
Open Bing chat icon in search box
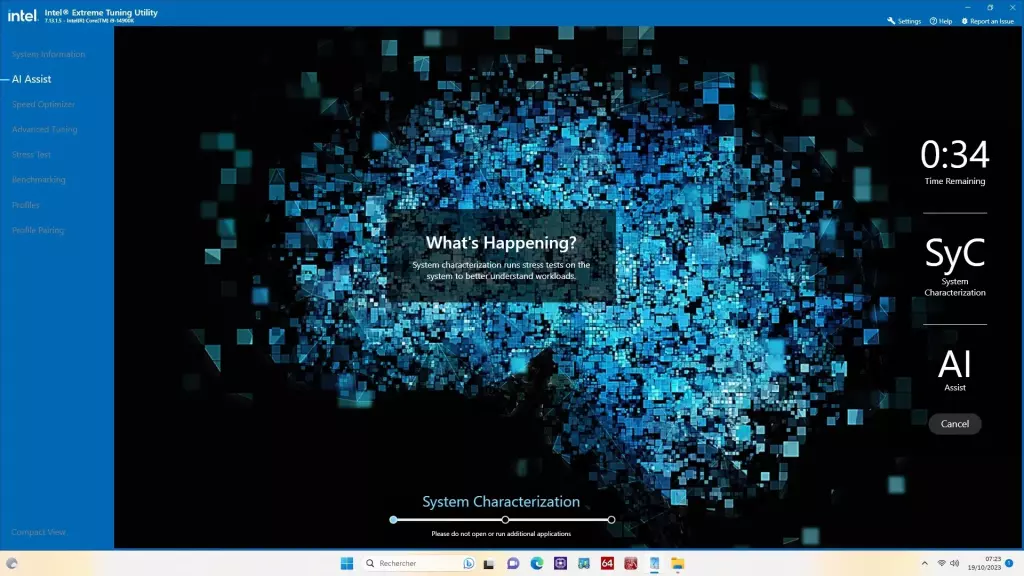pyautogui.click(x=468, y=563)
